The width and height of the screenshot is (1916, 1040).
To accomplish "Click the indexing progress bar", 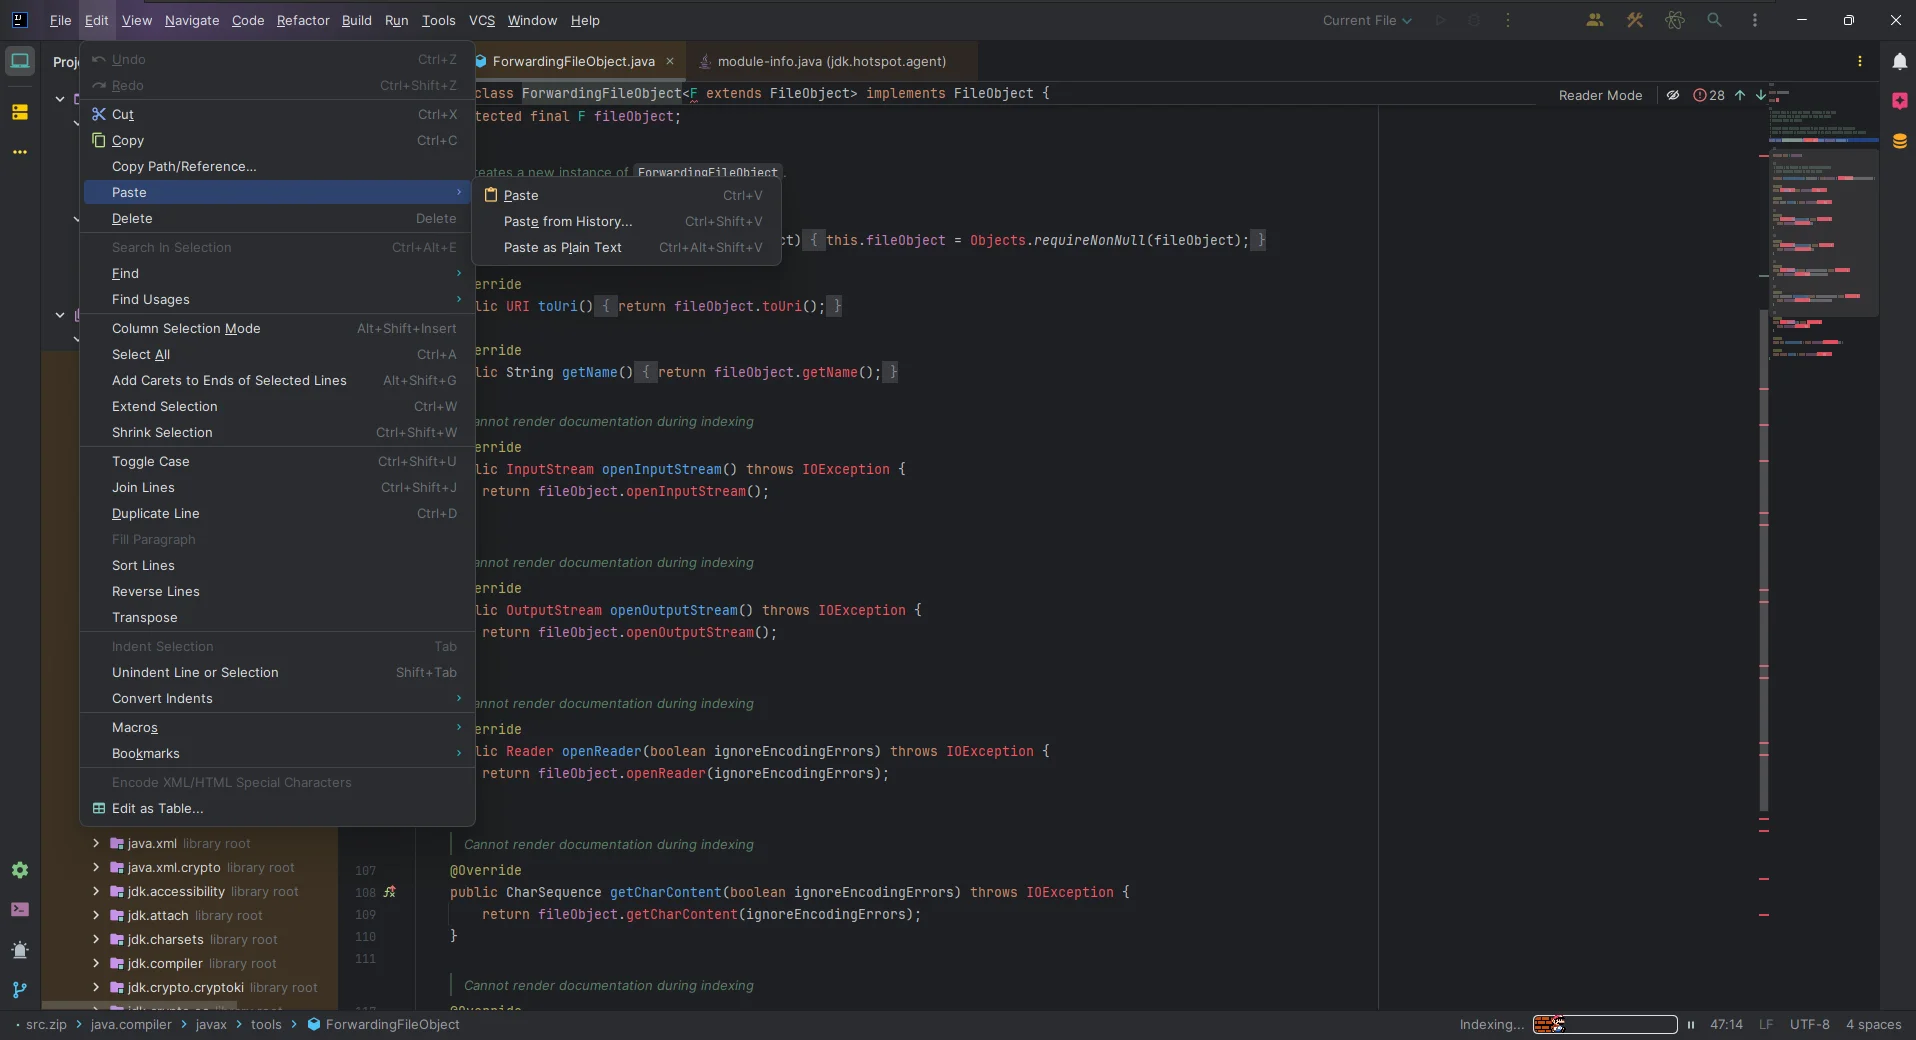I will 1604,1024.
